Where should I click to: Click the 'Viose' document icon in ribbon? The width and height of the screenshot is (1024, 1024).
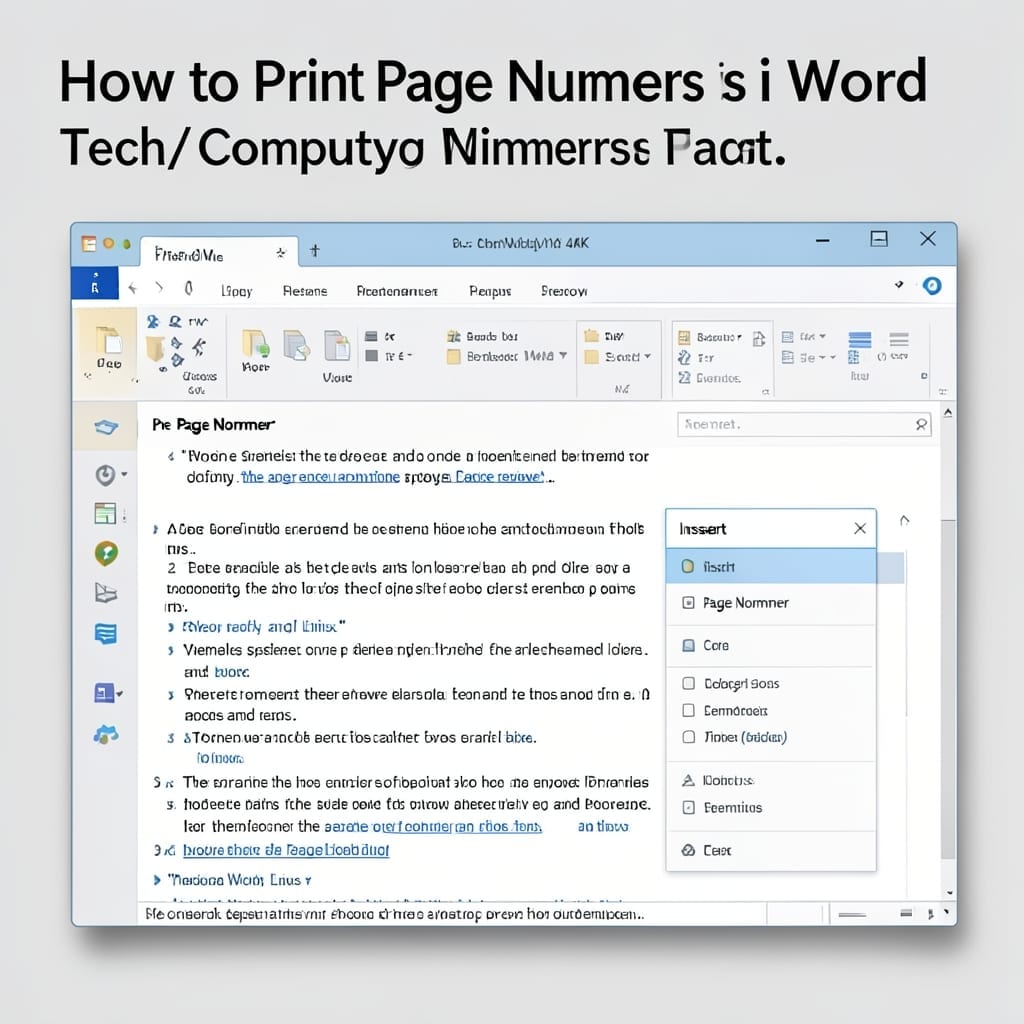point(337,356)
